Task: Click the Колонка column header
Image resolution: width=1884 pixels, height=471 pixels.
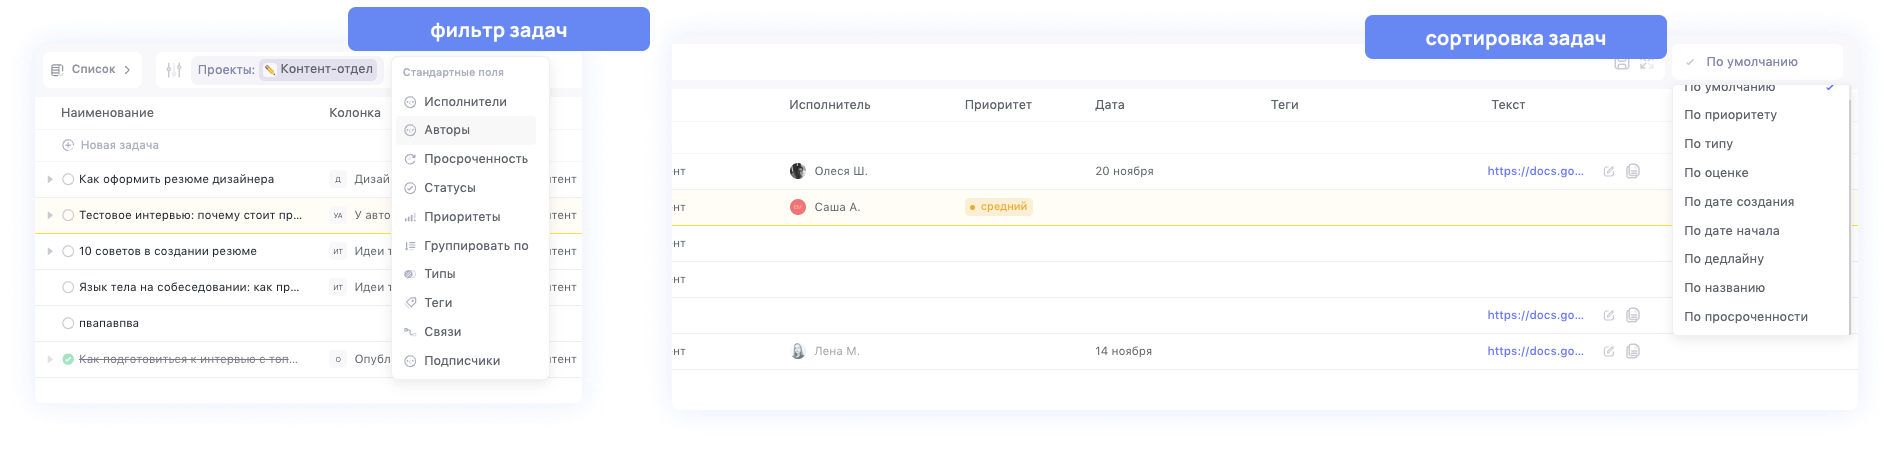Action: (x=355, y=113)
